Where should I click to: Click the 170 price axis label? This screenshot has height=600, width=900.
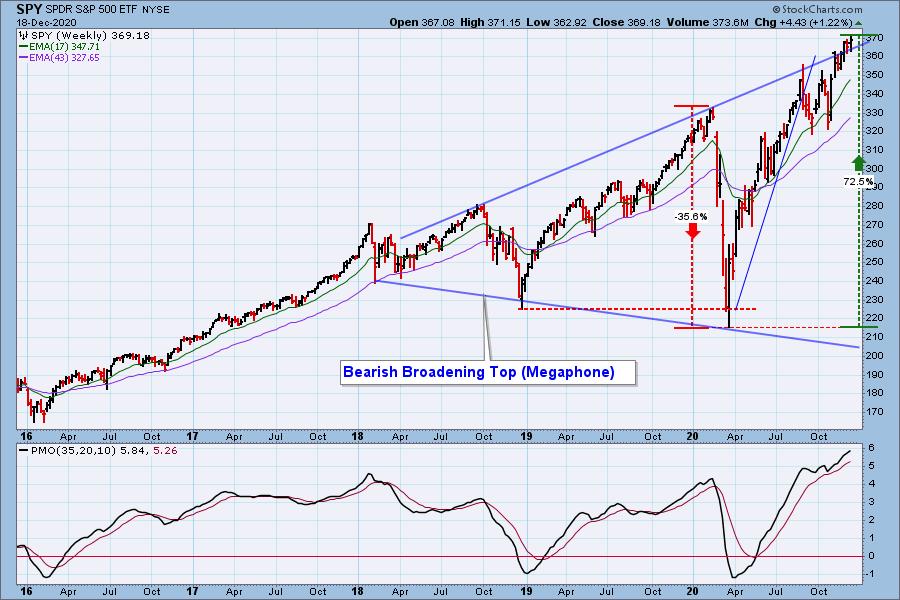pos(875,412)
